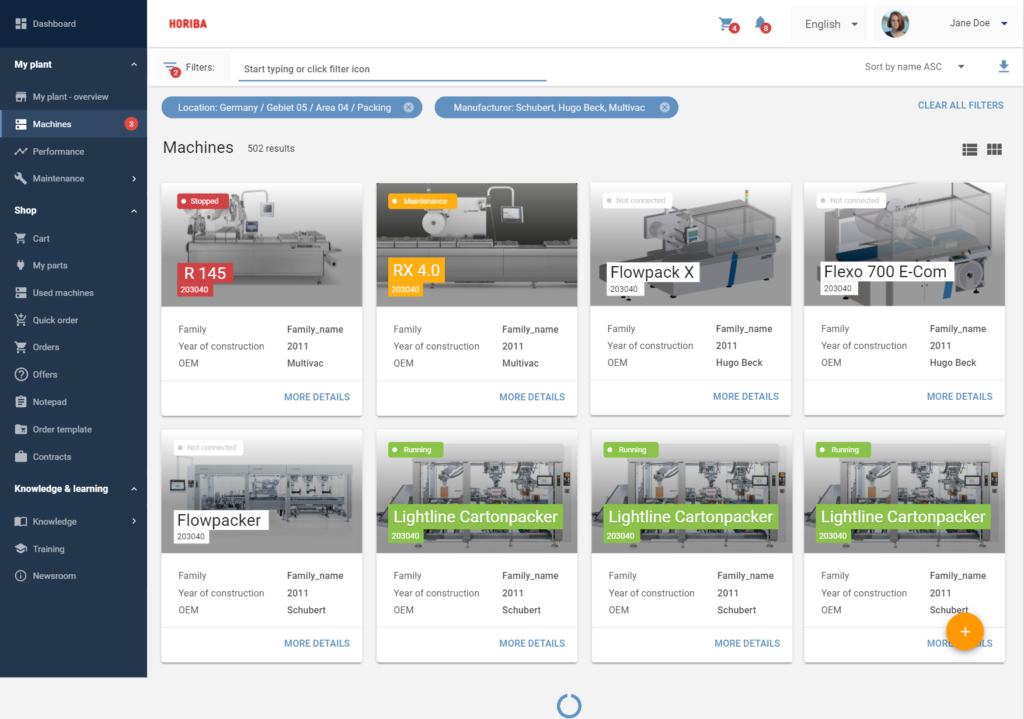This screenshot has width=1024, height=719.
Task: Open MORE DETAILS for Flowpacker
Action: pyautogui.click(x=317, y=643)
